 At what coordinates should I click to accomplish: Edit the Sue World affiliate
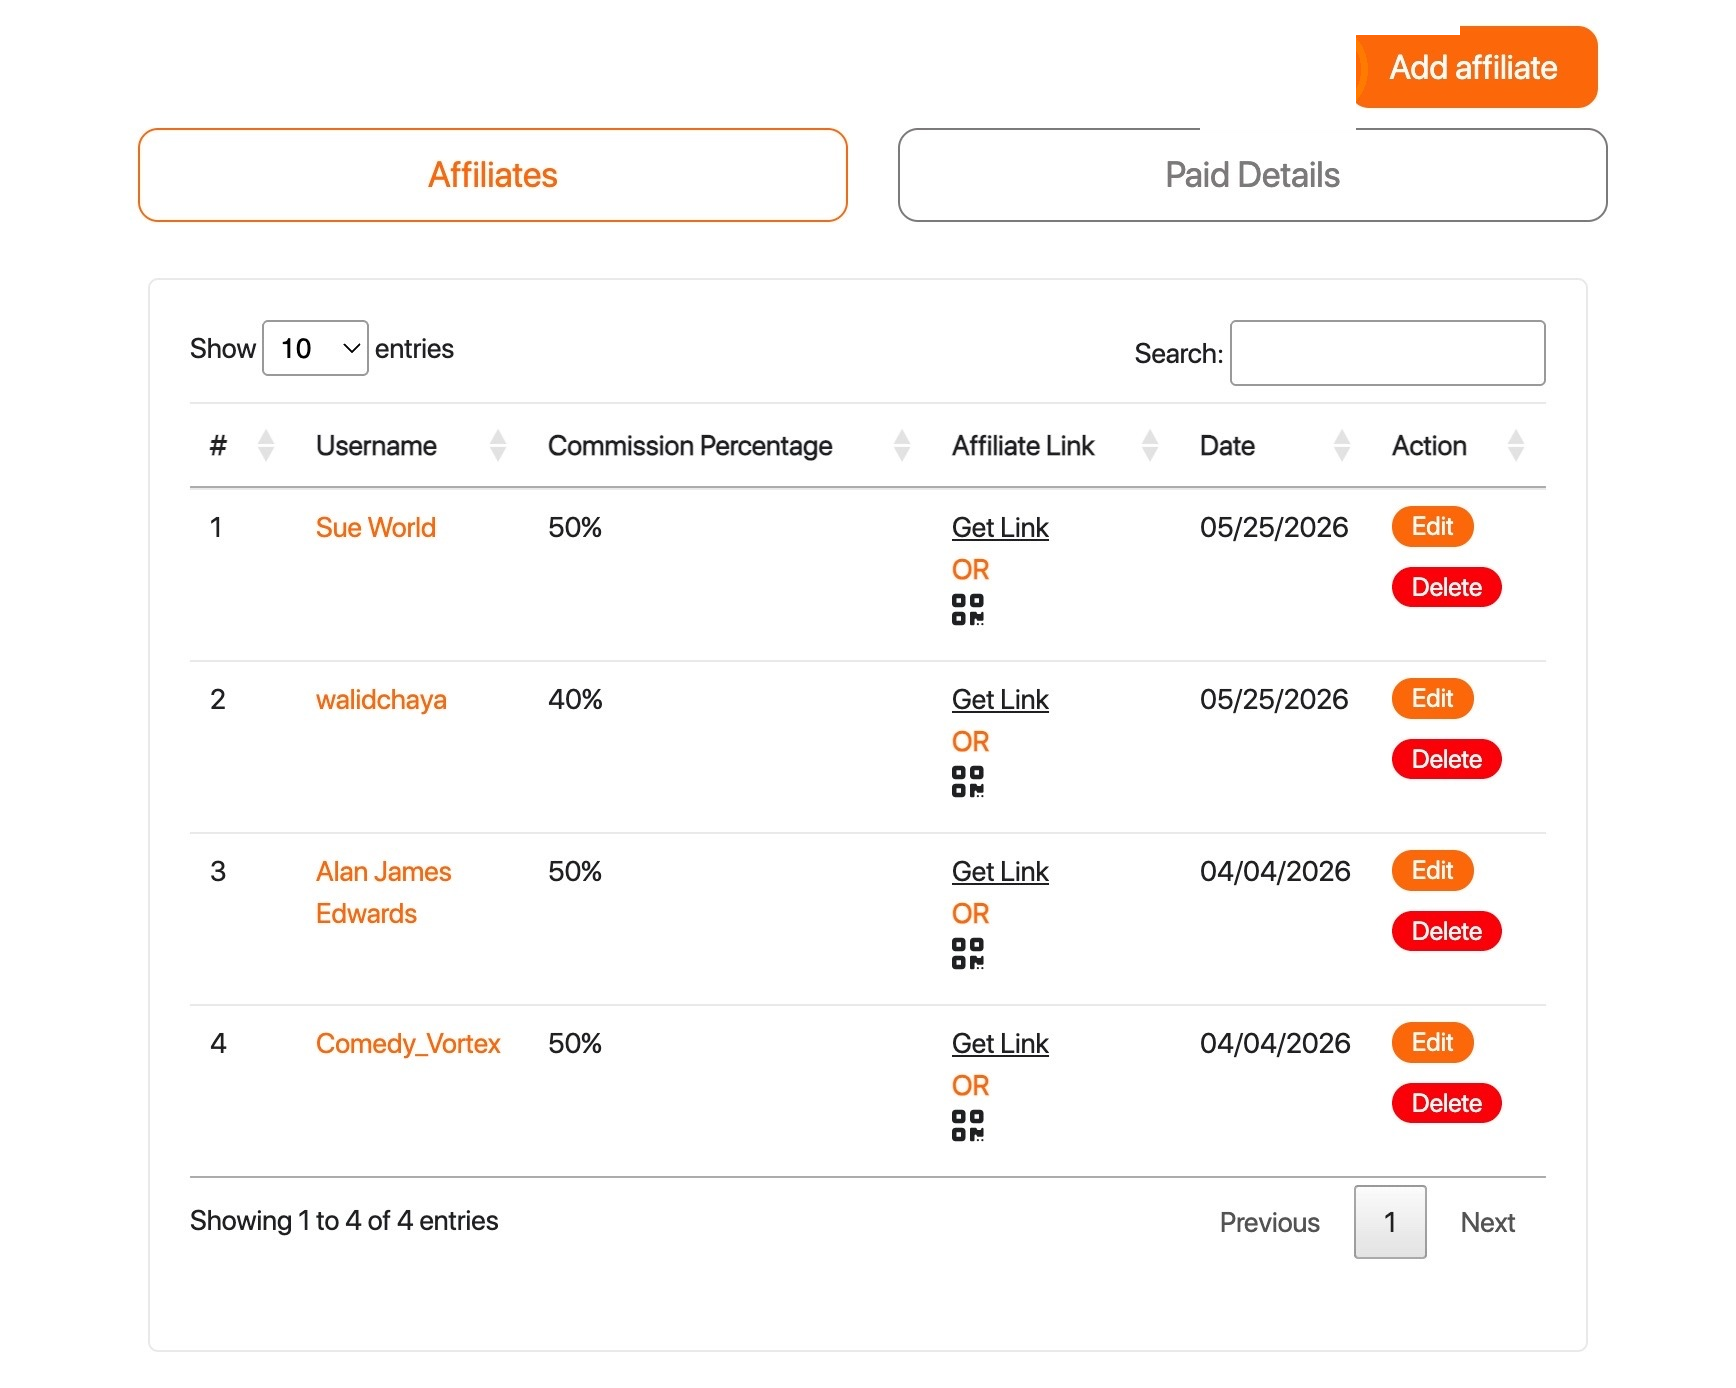coord(1432,527)
